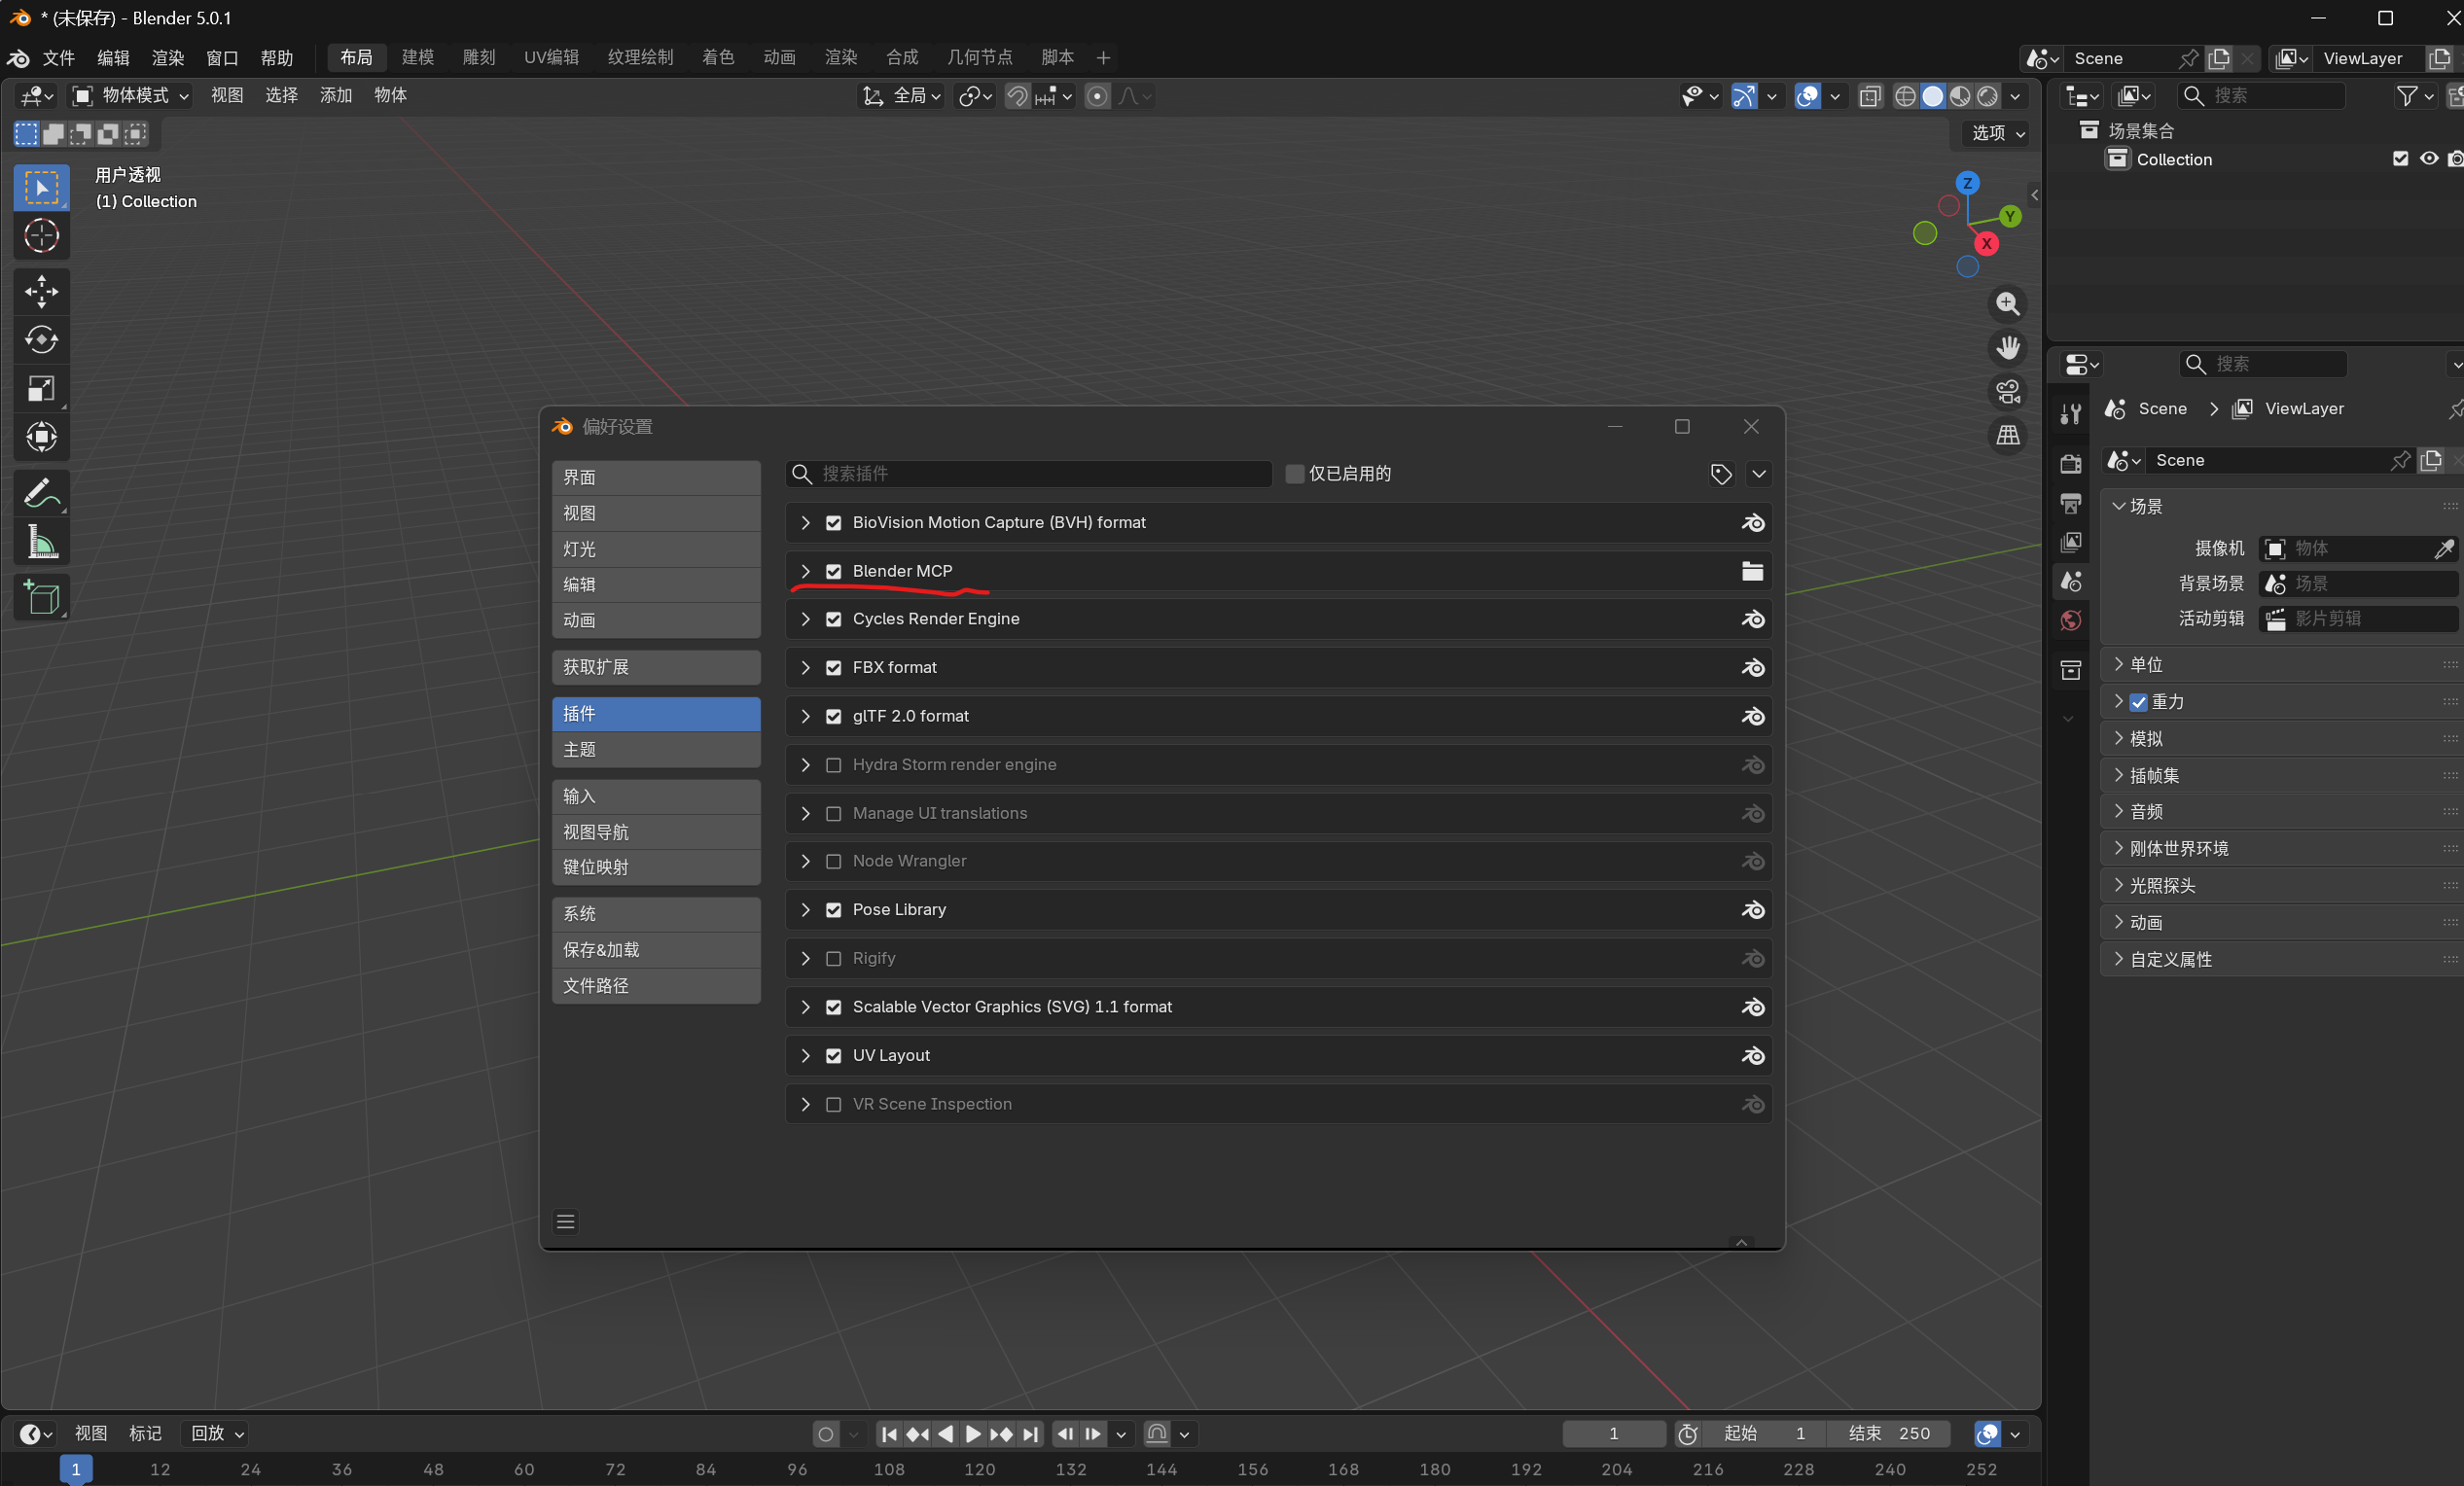
Task: Activate the Rotate tool
Action: [x=41, y=340]
